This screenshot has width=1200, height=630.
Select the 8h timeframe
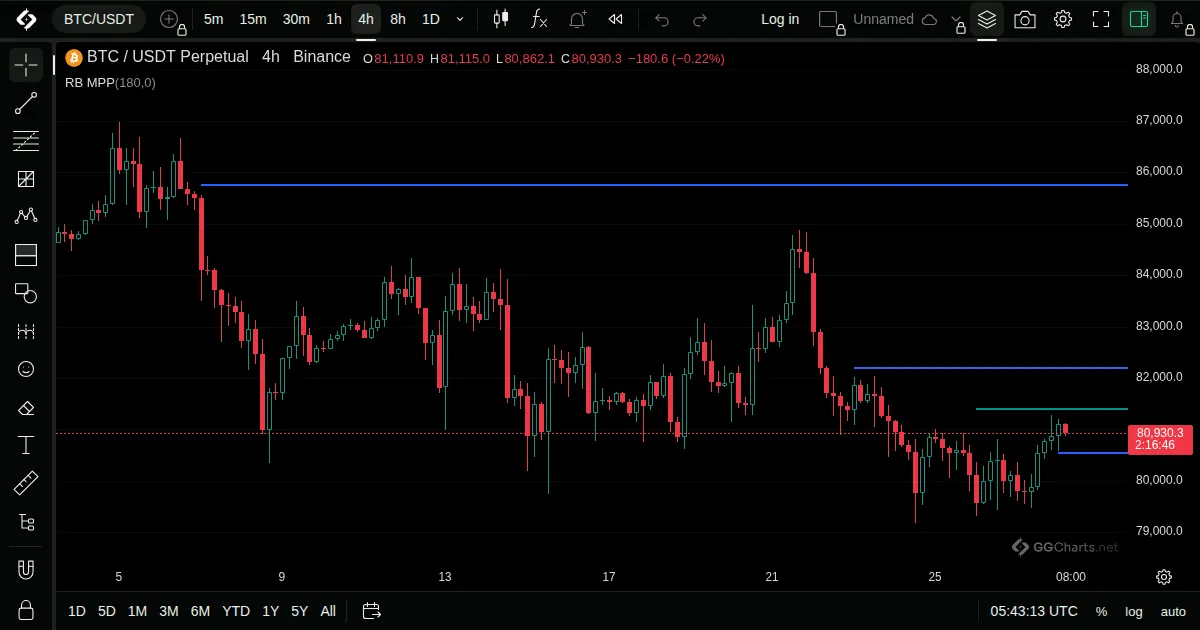(x=398, y=19)
